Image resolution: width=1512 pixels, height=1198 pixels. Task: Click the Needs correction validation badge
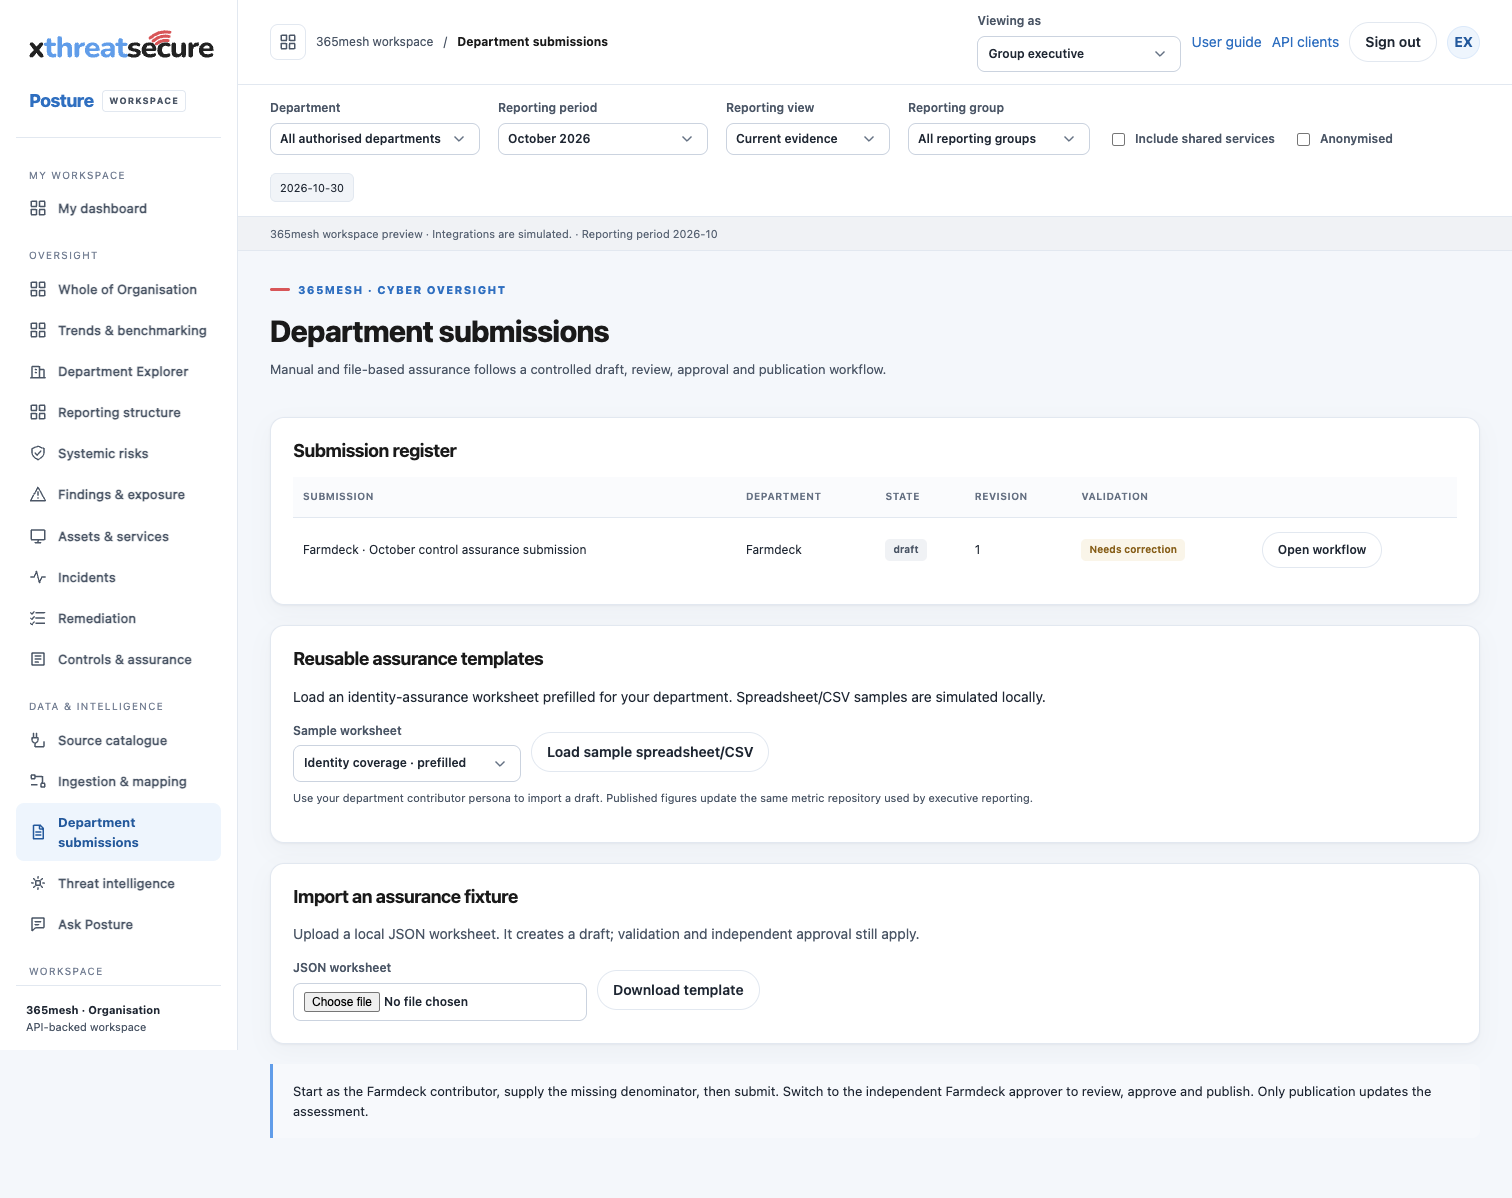point(1133,550)
